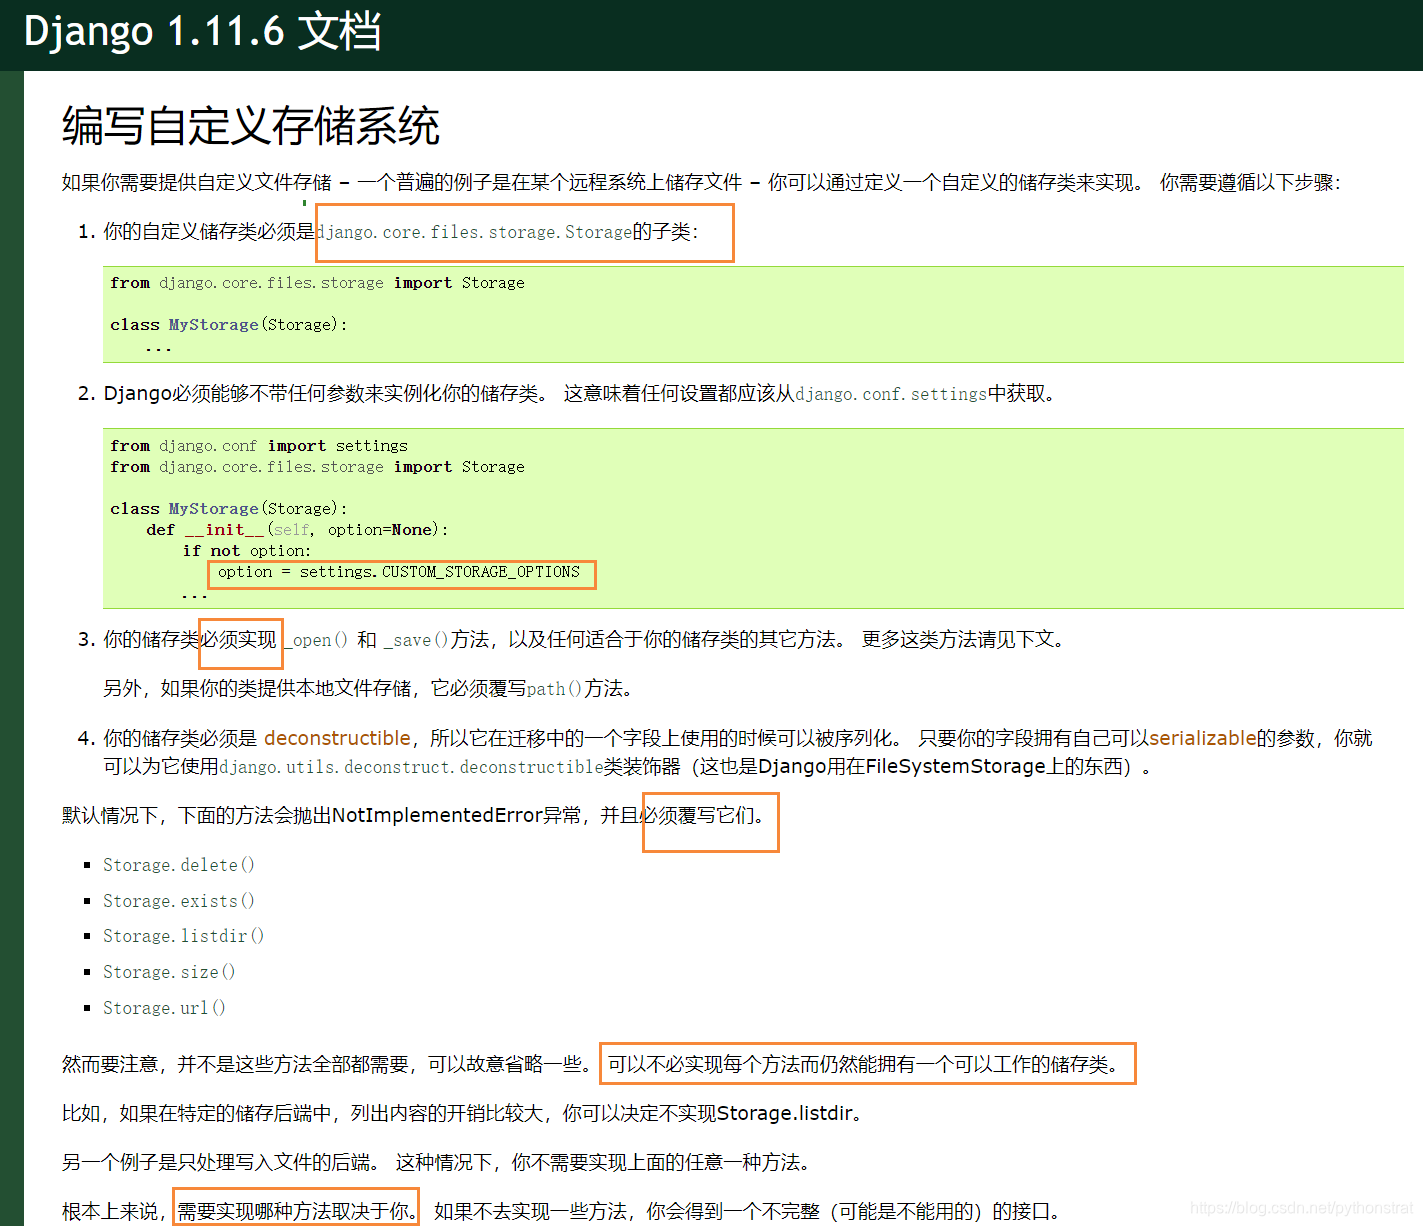Click the page heading 编写自定义存储系统
This screenshot has height=1226, width=1423.
(251, 126)
